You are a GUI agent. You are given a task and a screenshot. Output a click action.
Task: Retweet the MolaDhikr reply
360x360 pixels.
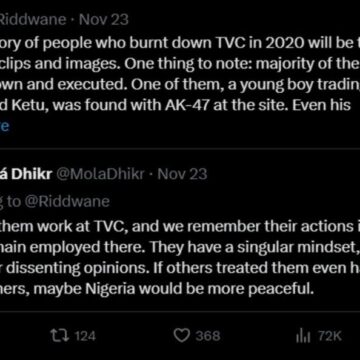click(59, 336)
